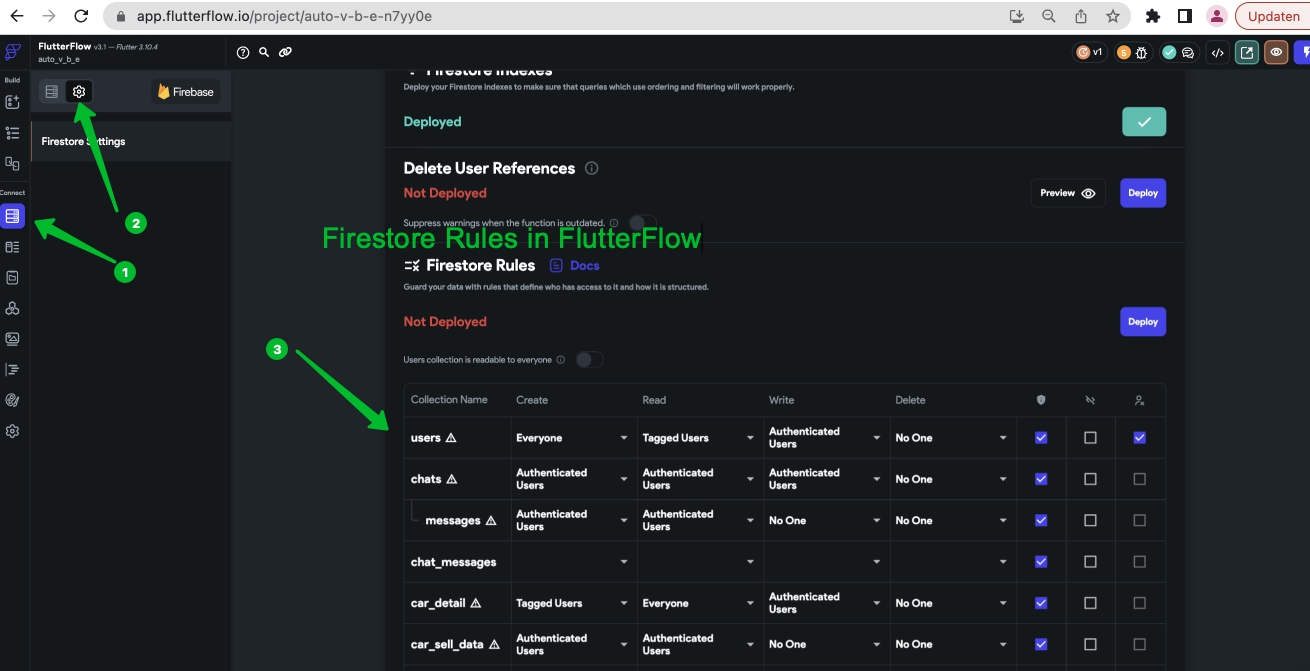The image size is (1310, 671).
Task: Preview the Delete User References function
Action: click(1068, 193)
